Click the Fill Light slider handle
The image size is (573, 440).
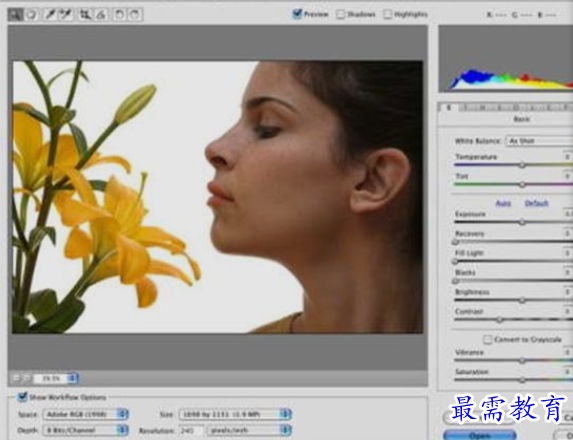coord(455,261)
